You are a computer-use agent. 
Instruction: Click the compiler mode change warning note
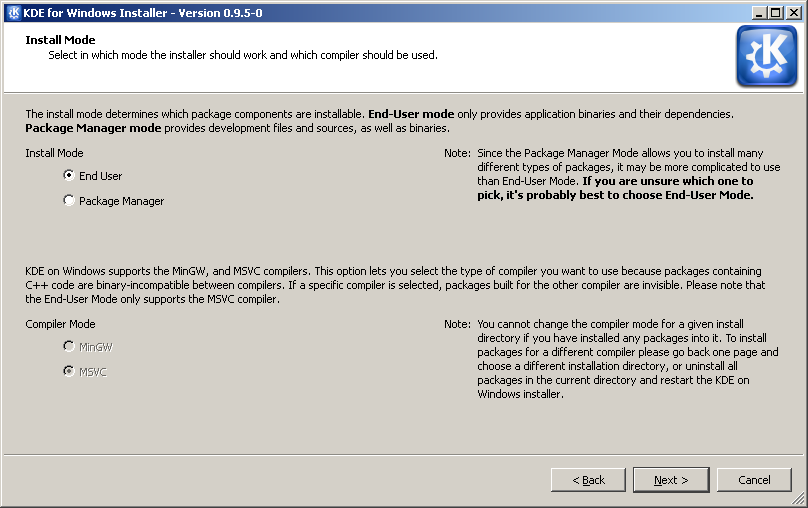(x=627, y=359)
